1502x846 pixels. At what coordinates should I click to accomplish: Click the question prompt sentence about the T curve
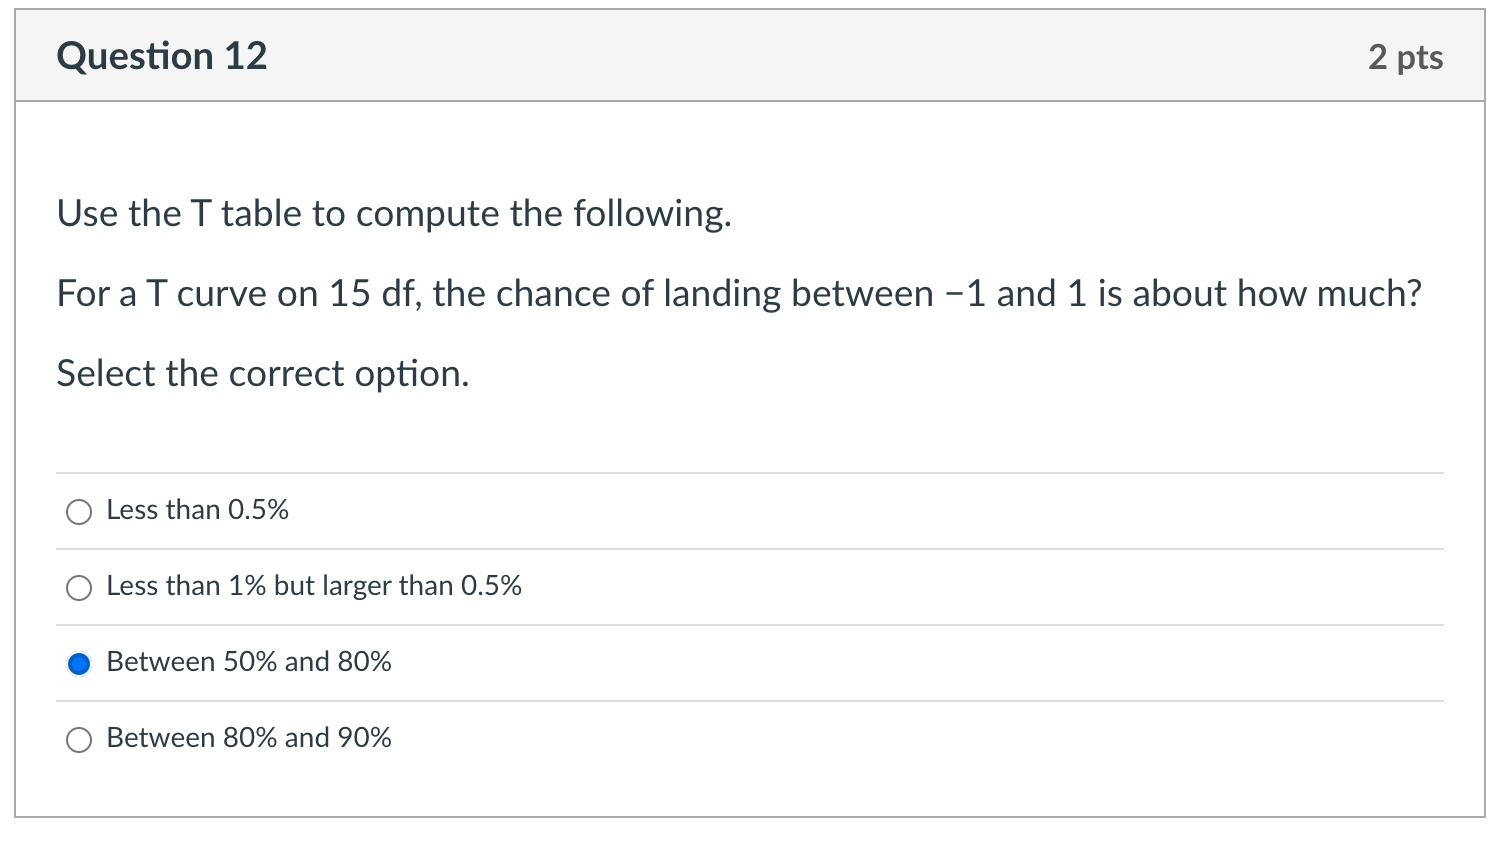pyautogui.click(x=738, y=293)
